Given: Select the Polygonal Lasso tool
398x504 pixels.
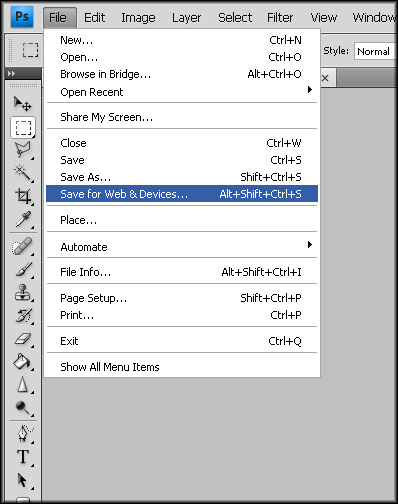Looking at the screenshot, I should pyautogui.click(x=23, y=150).
